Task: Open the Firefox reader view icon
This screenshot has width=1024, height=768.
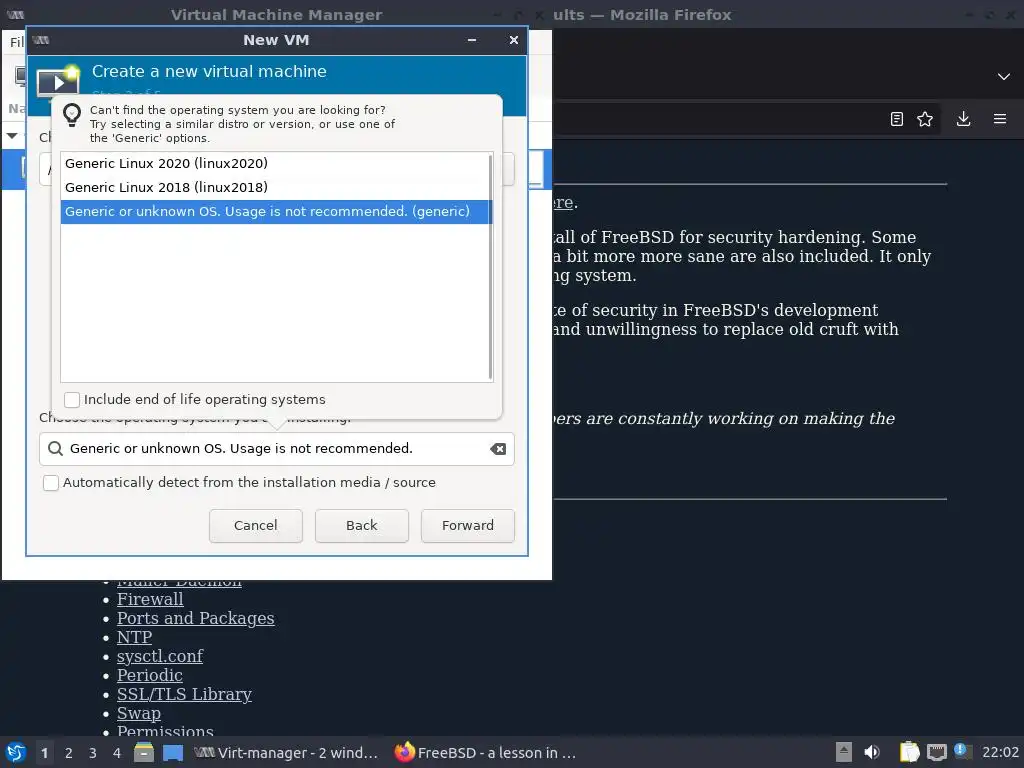Action: (897, 119)
